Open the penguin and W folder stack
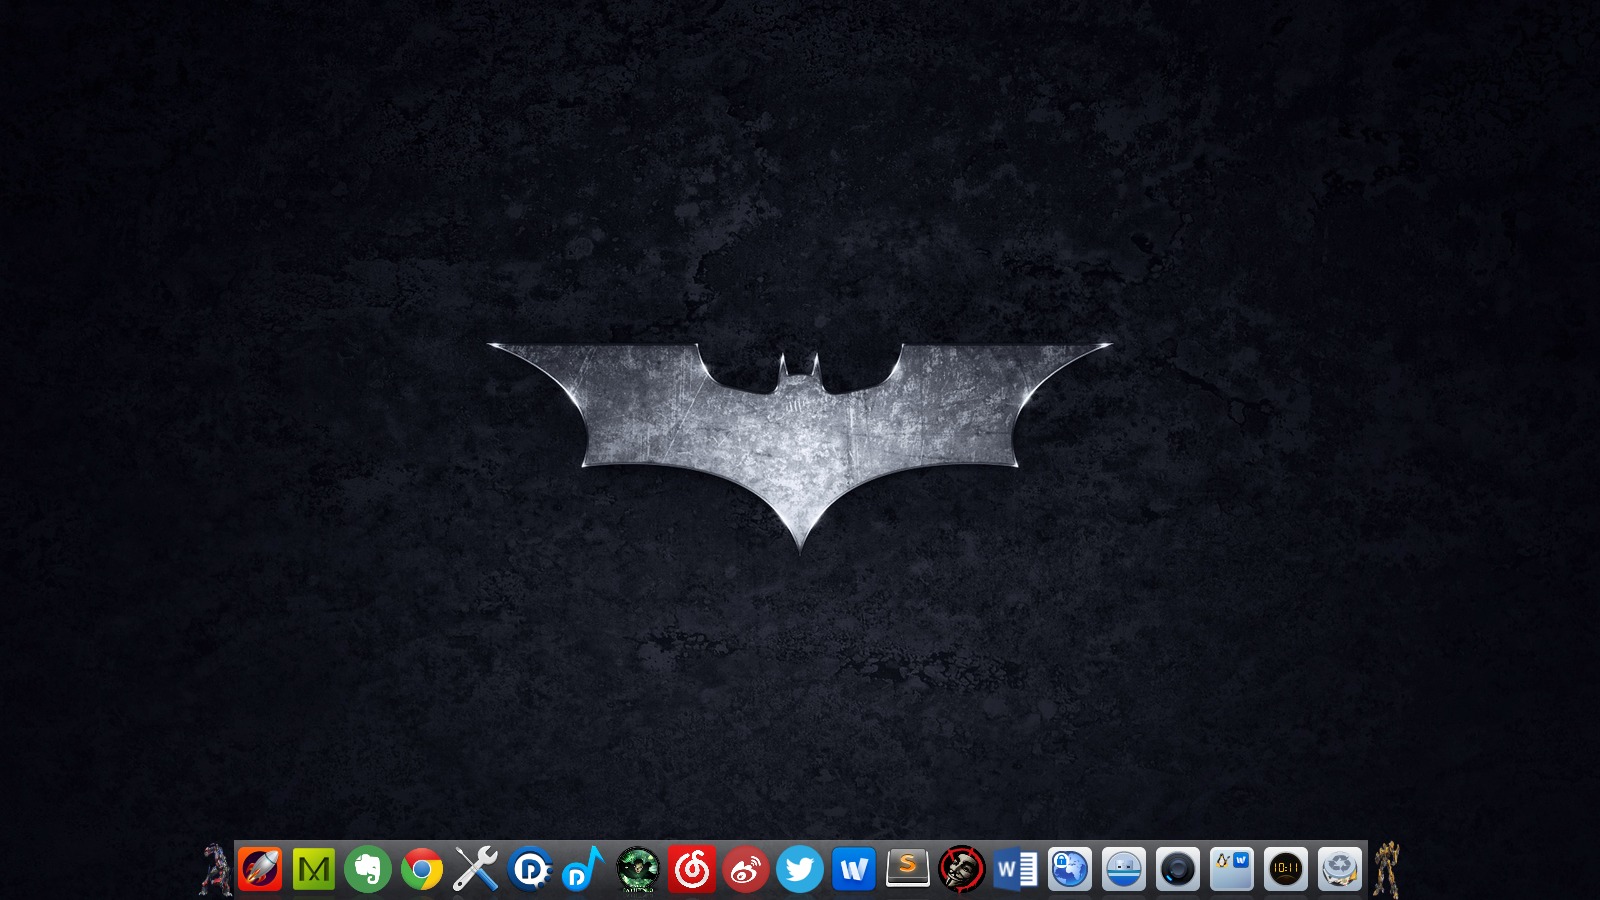This screenshot has height=900, width=1600. 1232,869
